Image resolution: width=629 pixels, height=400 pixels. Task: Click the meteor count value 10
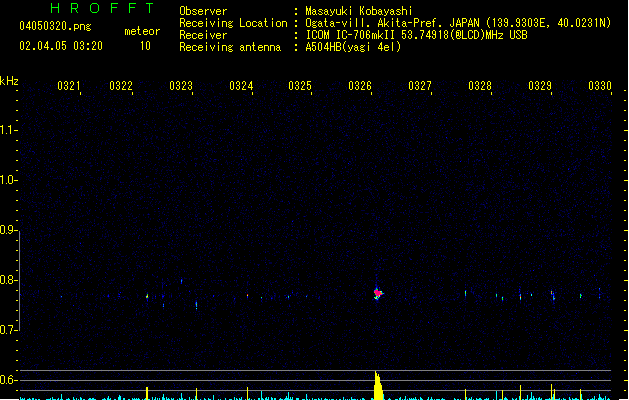(145, 46)
